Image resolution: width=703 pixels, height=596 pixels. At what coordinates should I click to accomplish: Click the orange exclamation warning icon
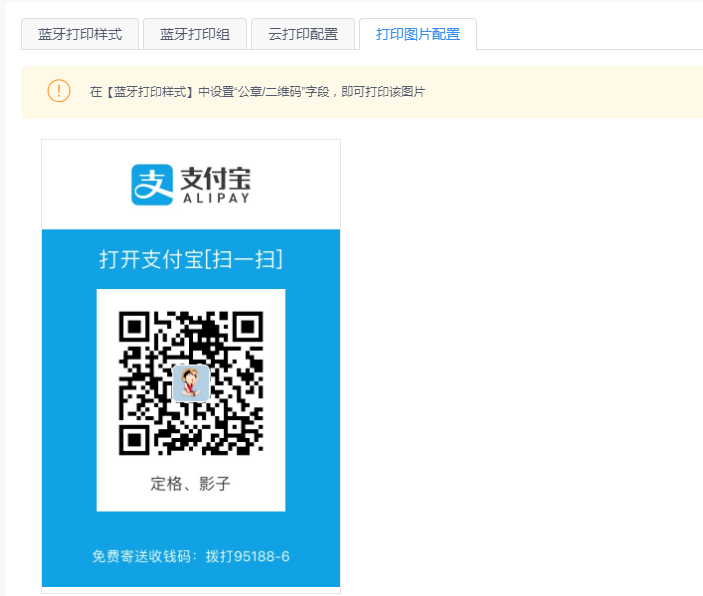click(59, 91)
